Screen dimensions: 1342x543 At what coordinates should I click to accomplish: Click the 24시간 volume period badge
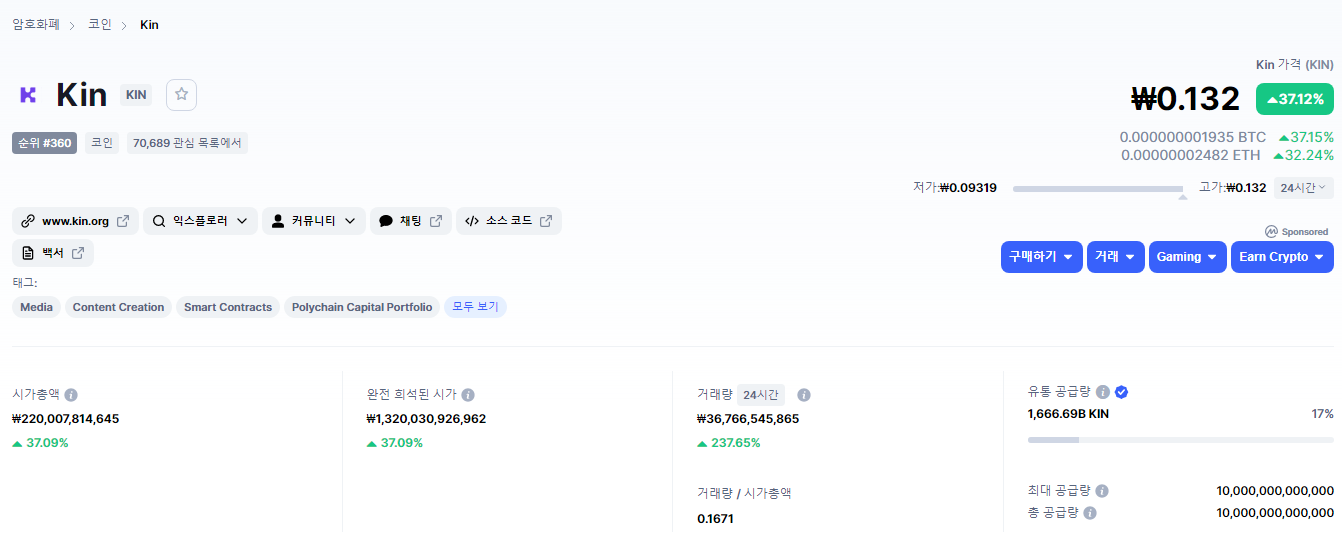[x=761, y=395]
